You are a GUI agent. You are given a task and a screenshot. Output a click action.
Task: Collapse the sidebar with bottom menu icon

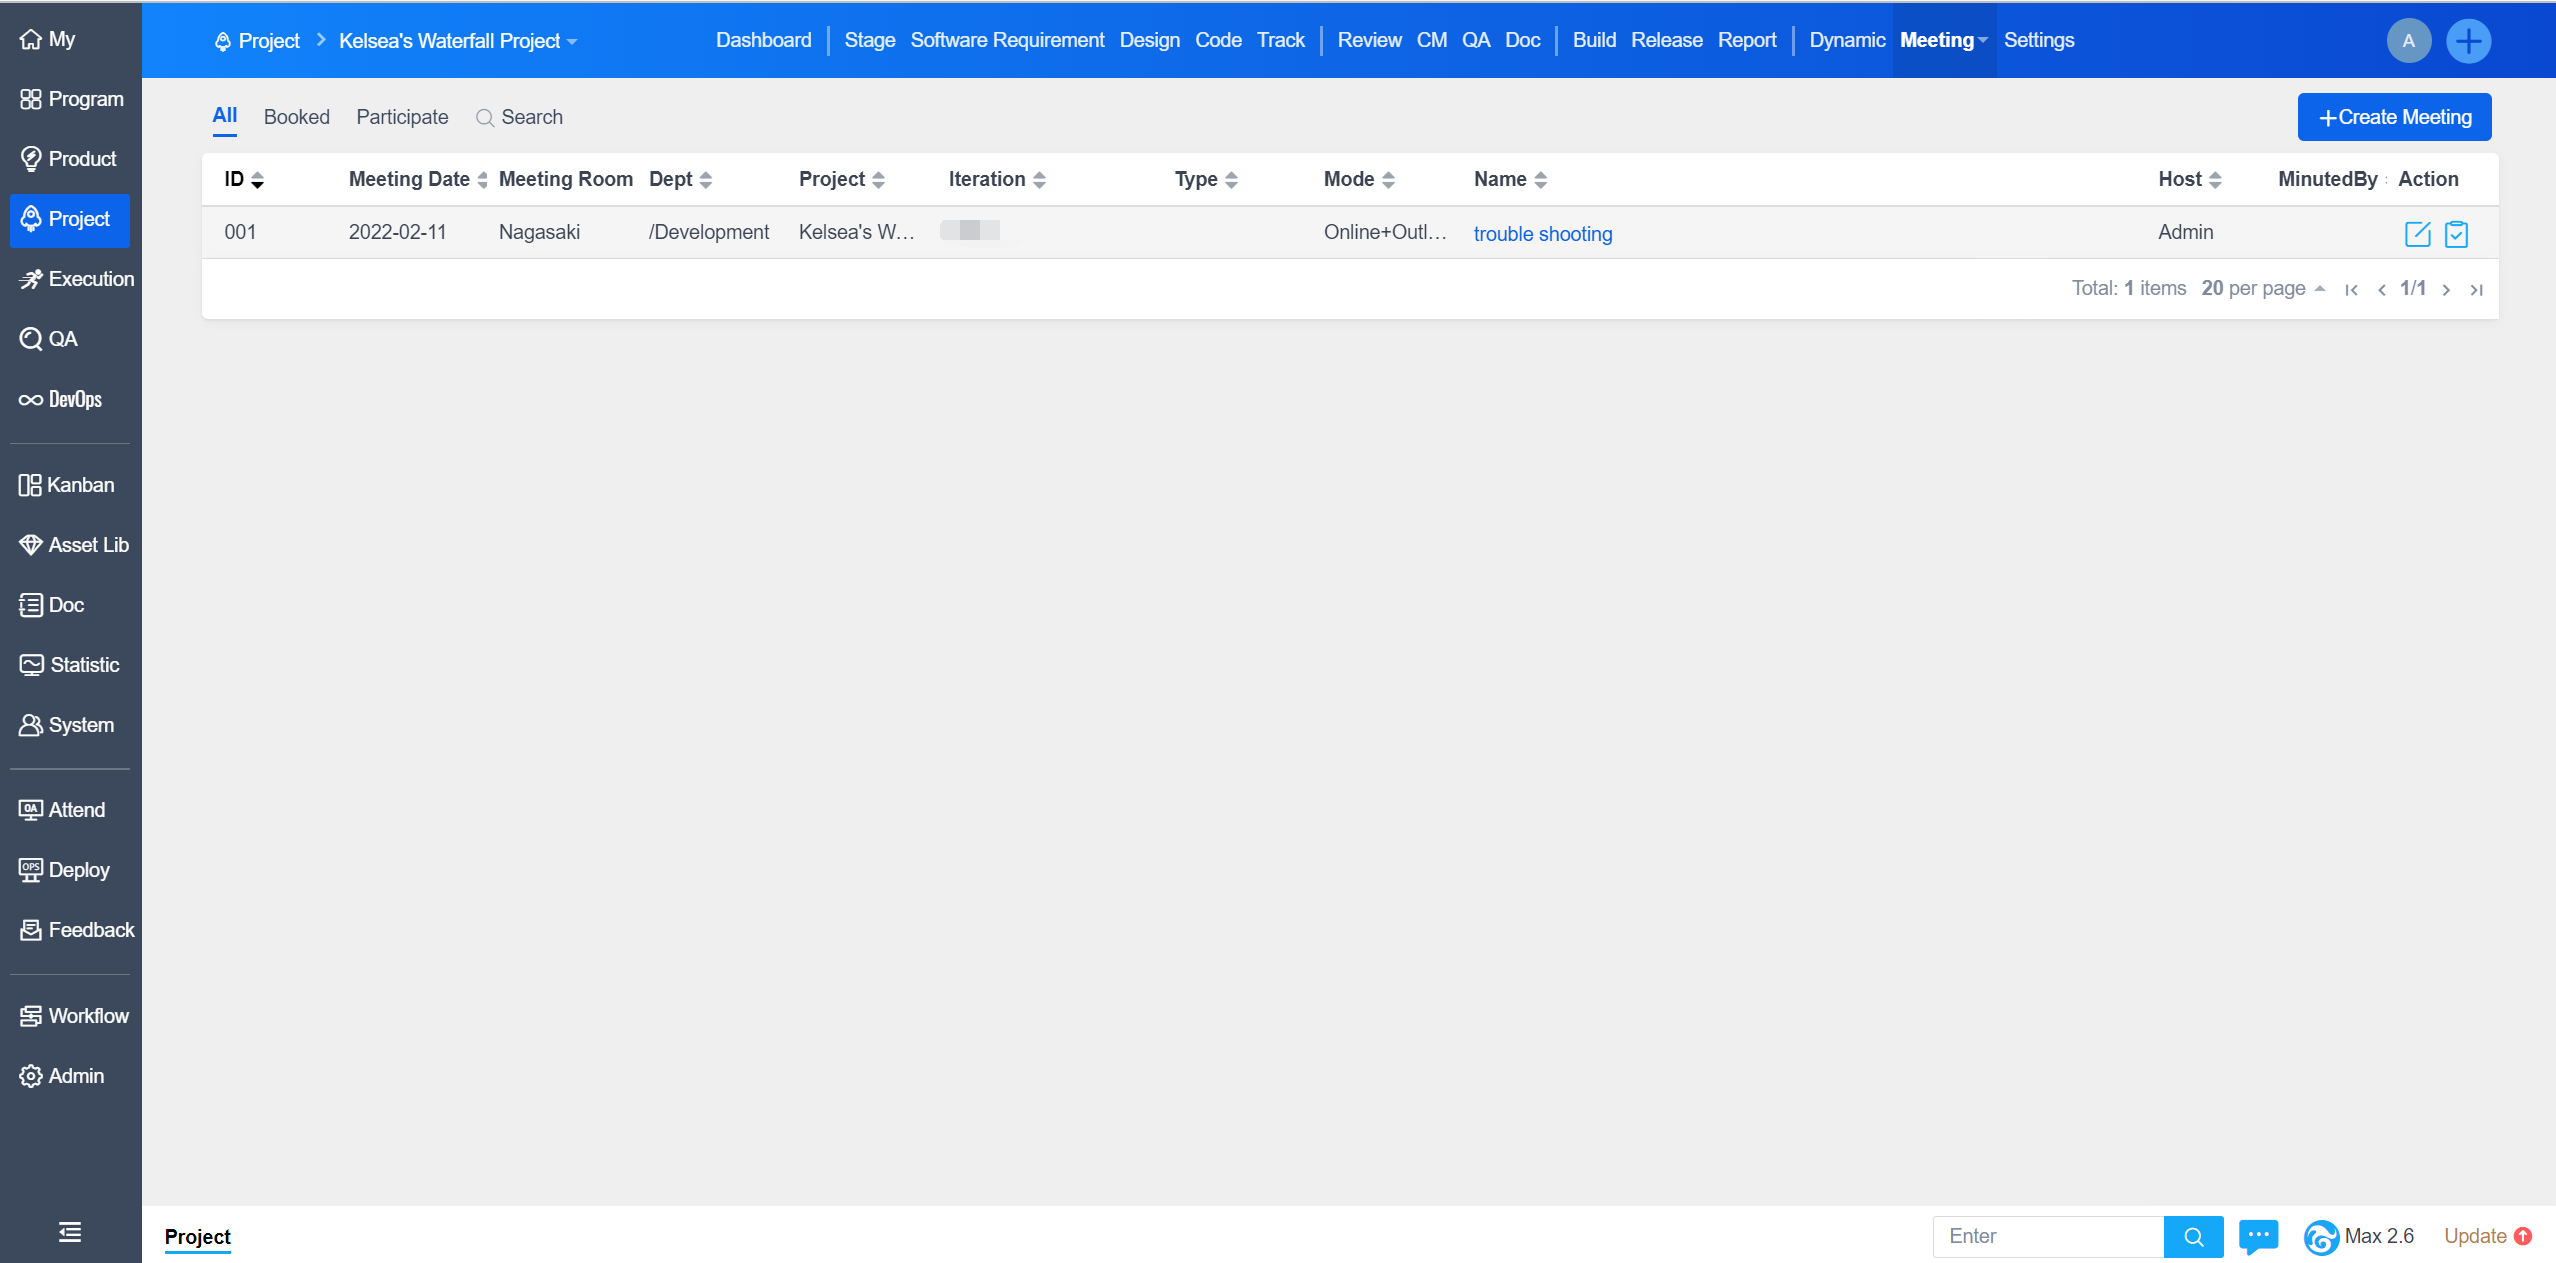click(x=70, y=1232)
